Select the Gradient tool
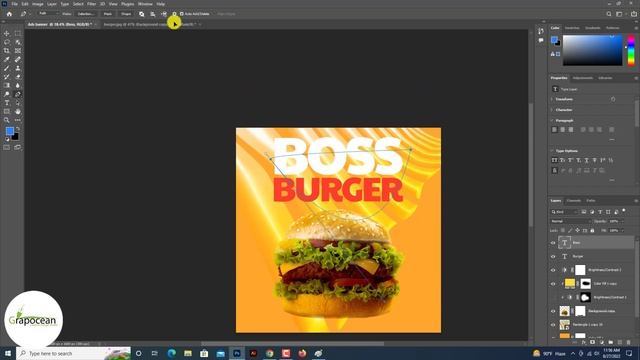Viewport: 640px width, 360px height. [x=7, y=85]
